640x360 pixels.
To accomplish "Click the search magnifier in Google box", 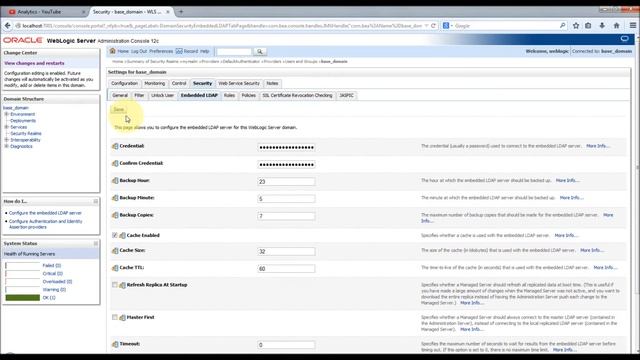I will pos(562,25).
